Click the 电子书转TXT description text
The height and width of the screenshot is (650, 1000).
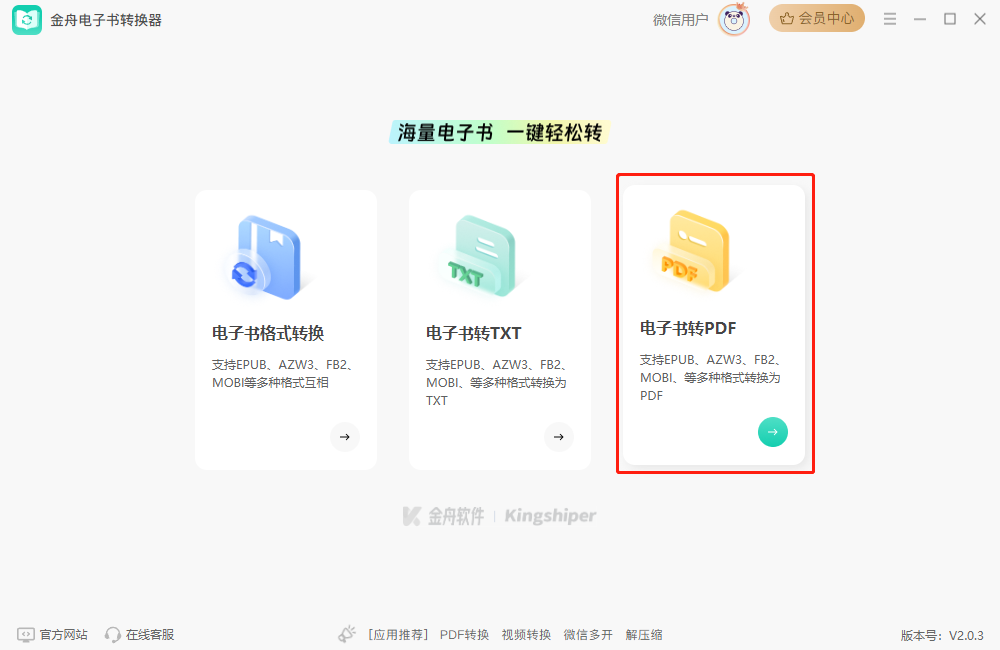click(497, 383)
